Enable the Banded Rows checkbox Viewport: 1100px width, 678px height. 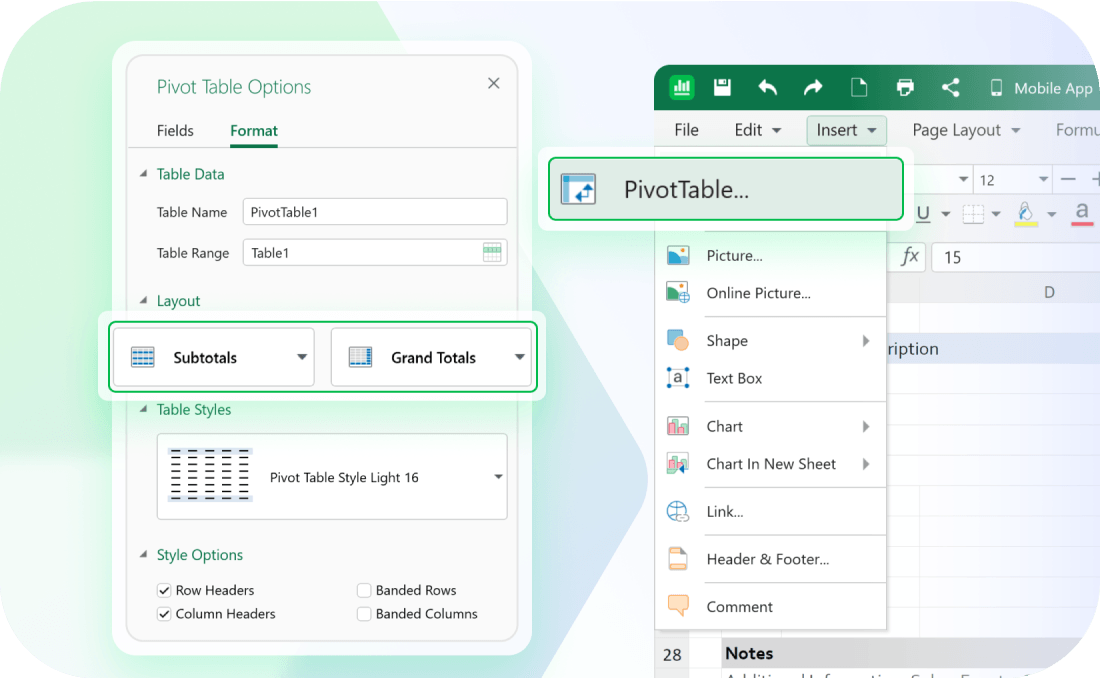[365, 590]
